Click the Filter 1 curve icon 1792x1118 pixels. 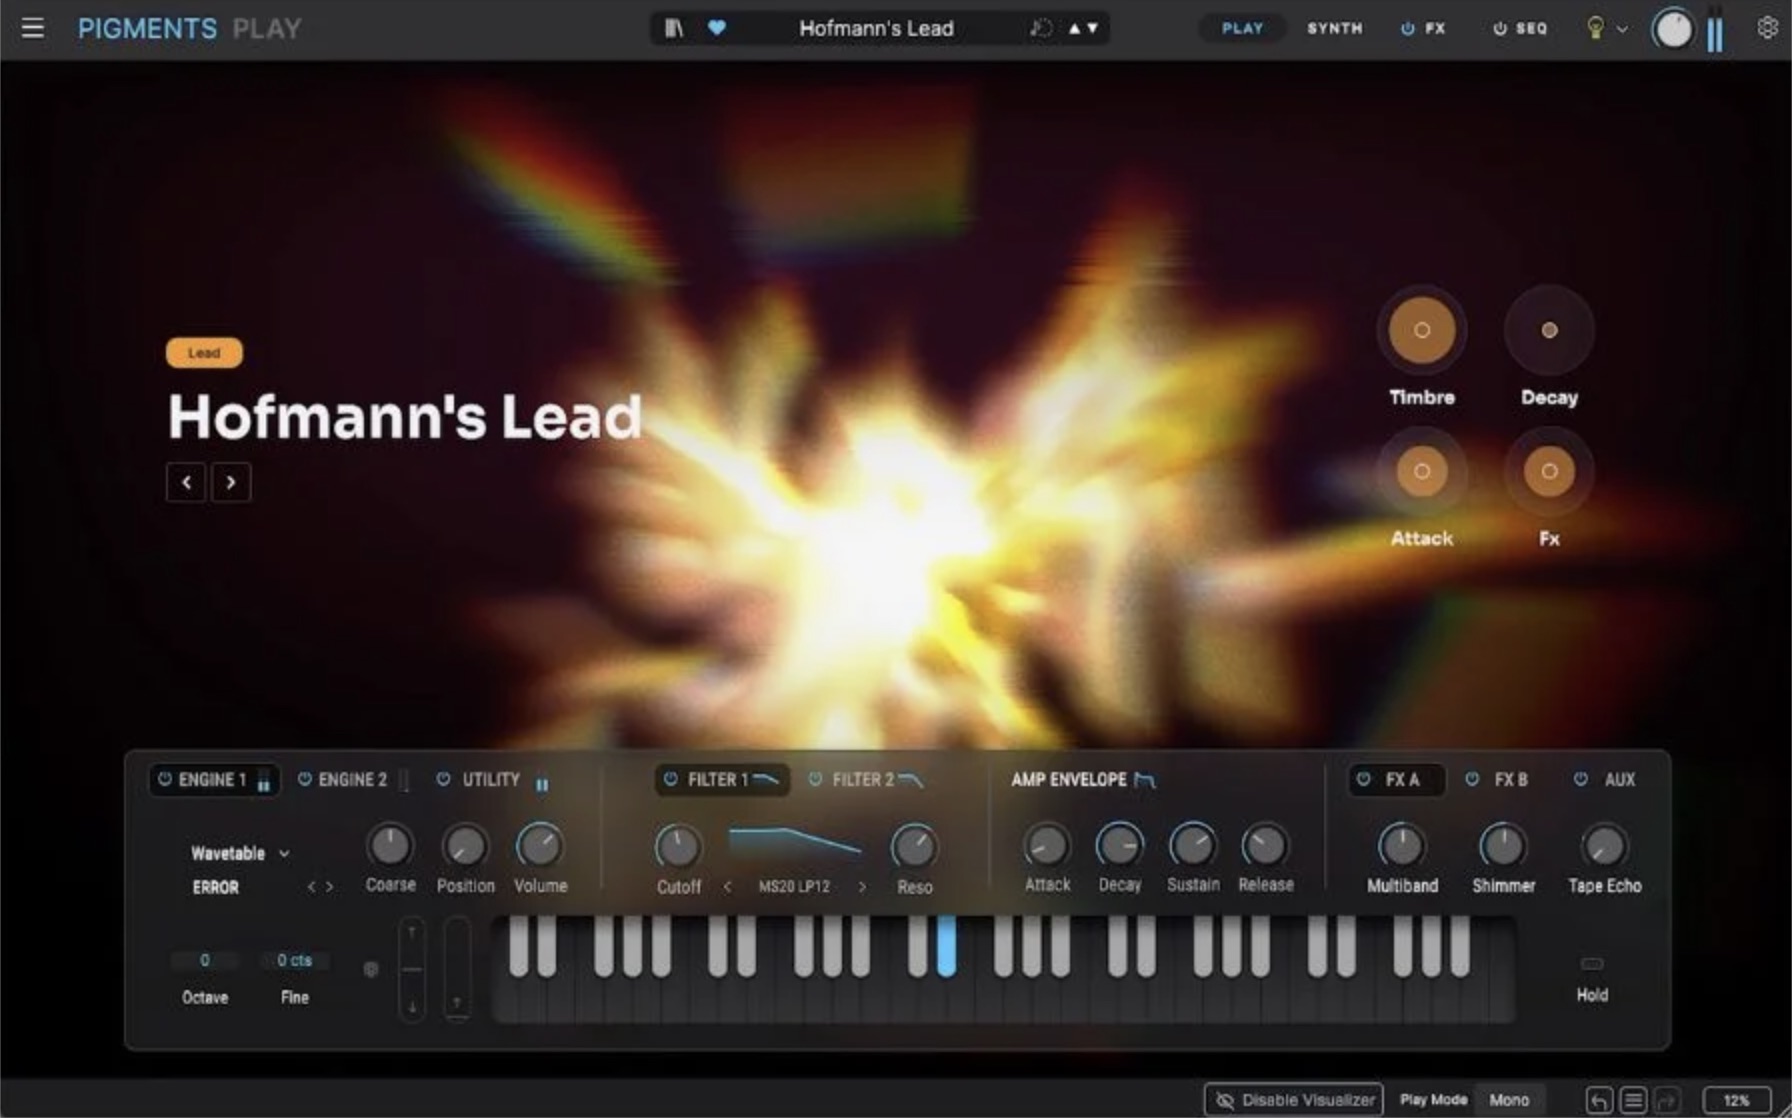765,779
